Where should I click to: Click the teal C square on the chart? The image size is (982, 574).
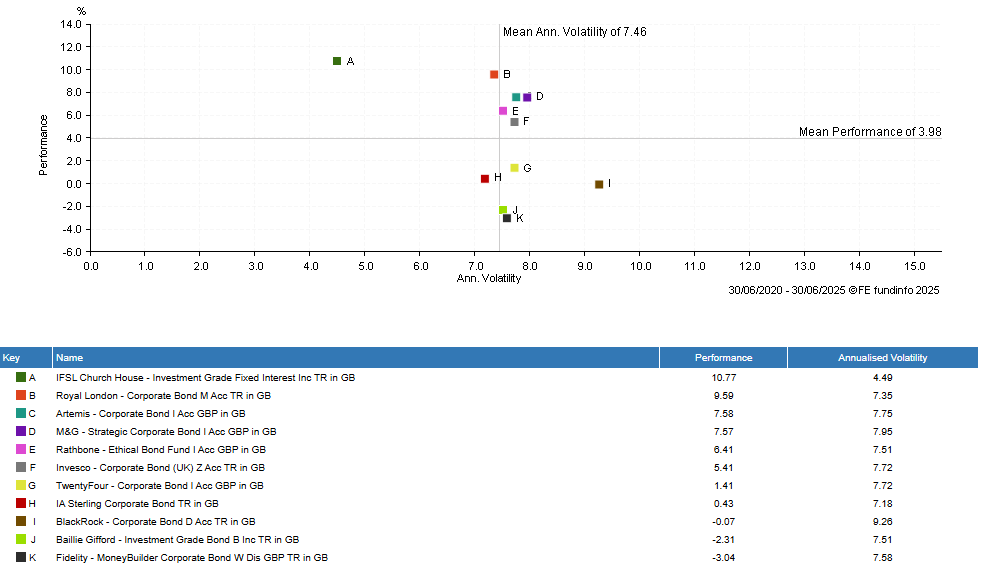click(516, 97)
